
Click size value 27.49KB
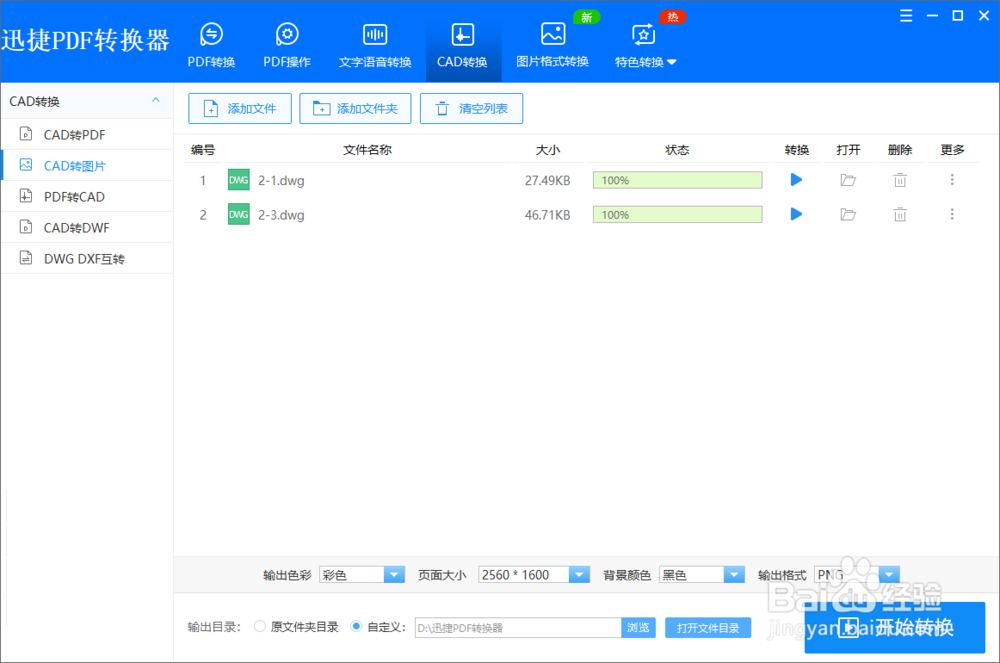click(547, 181)
